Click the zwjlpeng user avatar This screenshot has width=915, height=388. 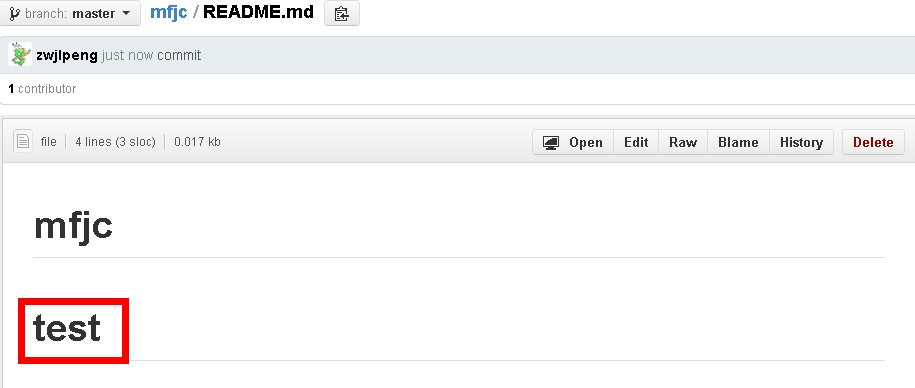tap(20, 55)
